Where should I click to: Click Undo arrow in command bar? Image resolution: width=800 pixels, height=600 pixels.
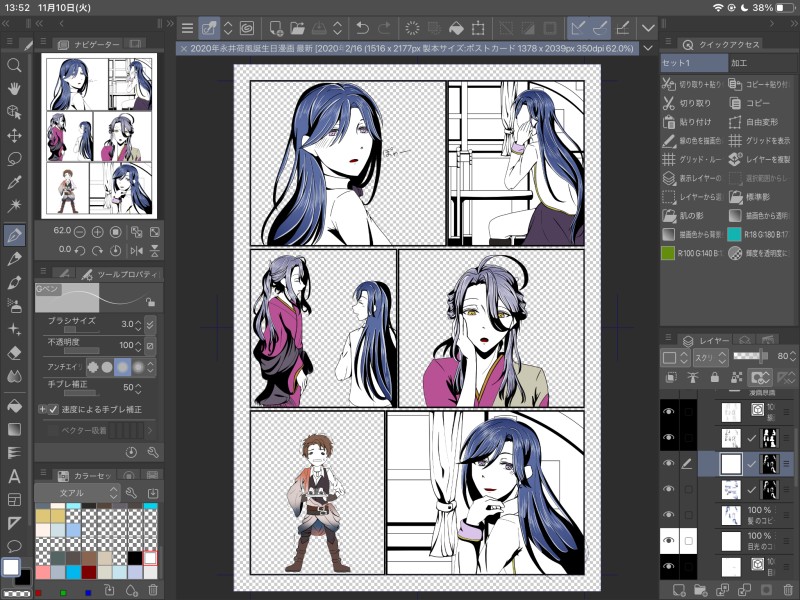pyautogui.click(x=362, y=28)
